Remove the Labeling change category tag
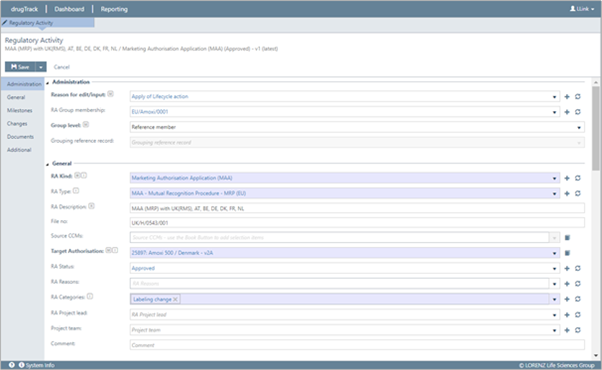Image resolution: width=602 pixels, height=370 pixels. coord(175,299)
